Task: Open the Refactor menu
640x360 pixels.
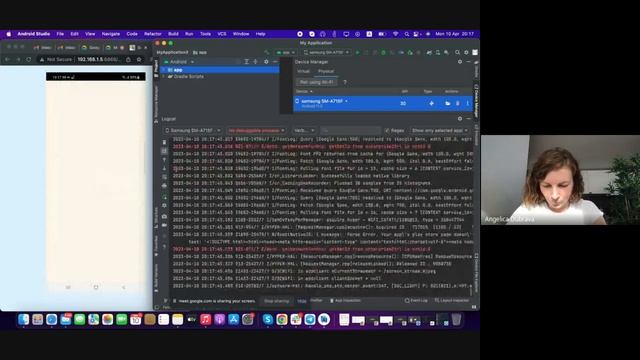Action: [x=153, y=34]
